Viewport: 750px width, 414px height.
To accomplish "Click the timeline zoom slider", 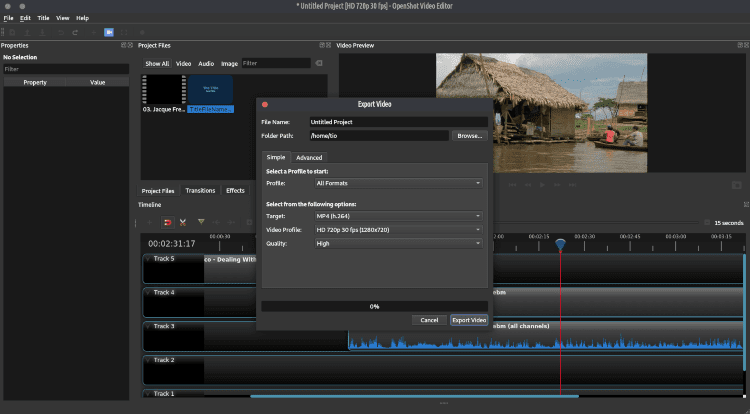I will [596, 222].
